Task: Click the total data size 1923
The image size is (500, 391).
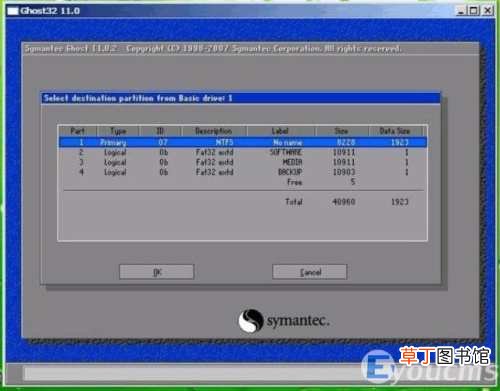Action: (400, 202)
